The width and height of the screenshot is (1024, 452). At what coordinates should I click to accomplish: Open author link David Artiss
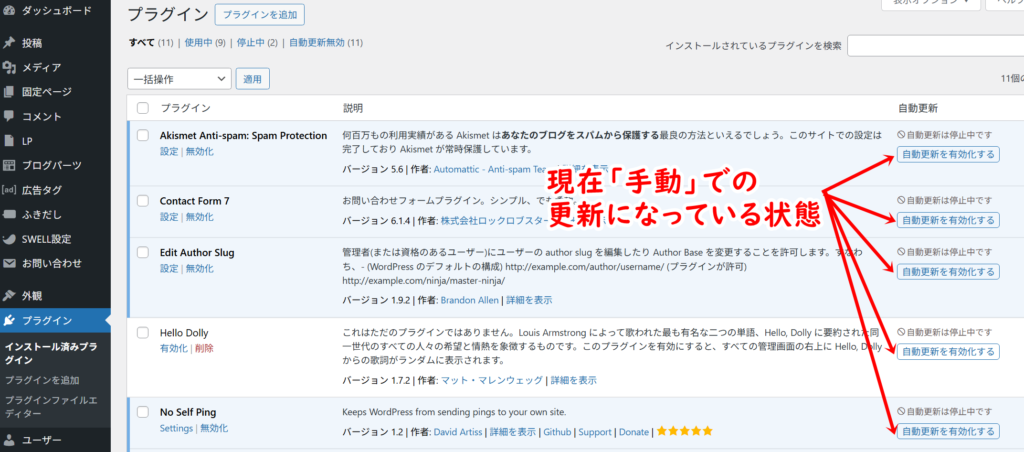click(458, 432)
